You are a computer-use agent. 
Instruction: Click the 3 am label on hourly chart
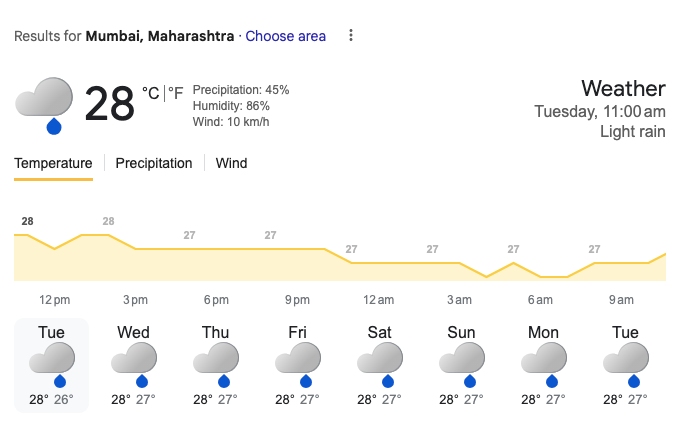[459, 300]
